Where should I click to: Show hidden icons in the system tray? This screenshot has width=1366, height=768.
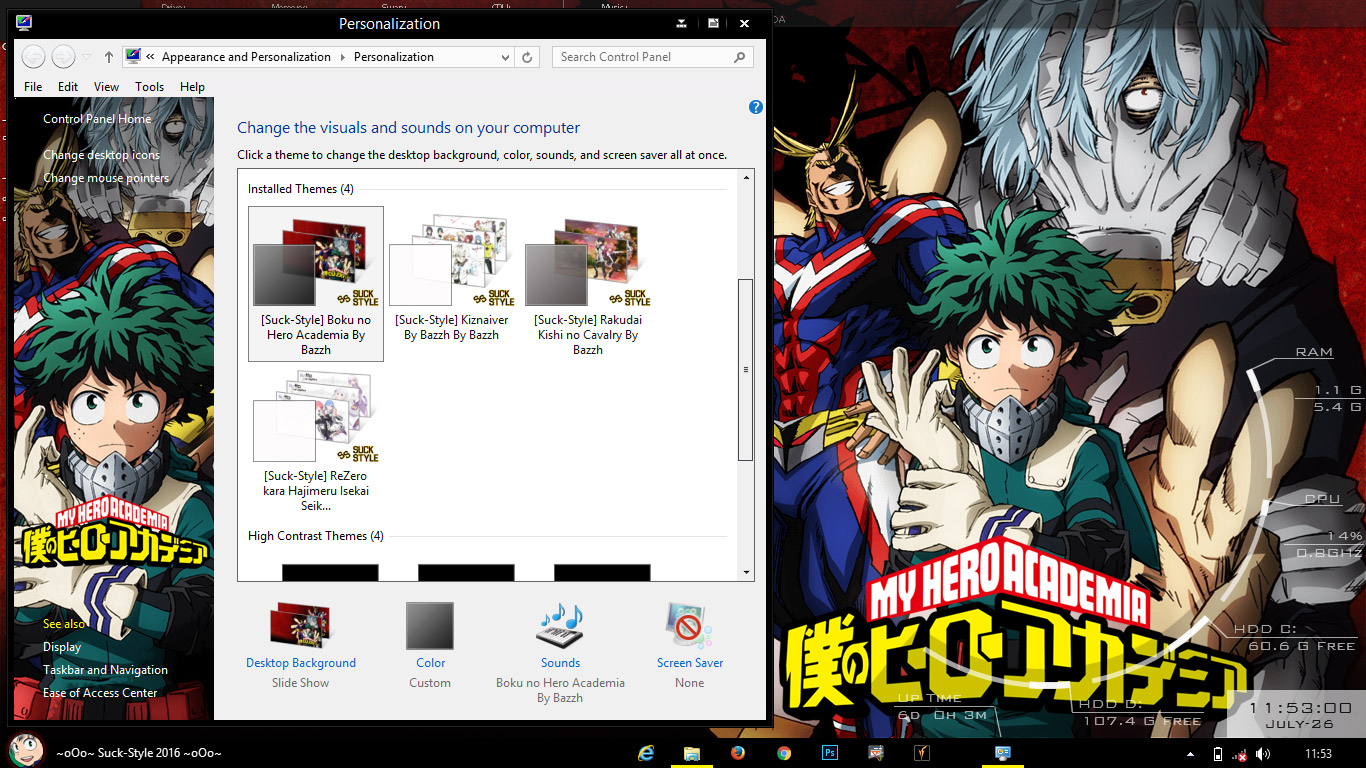tap(1189, 752)
